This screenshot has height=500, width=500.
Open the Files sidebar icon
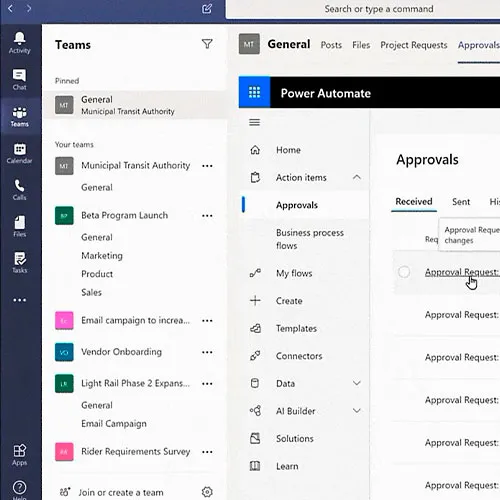click(x=20, y=227)
